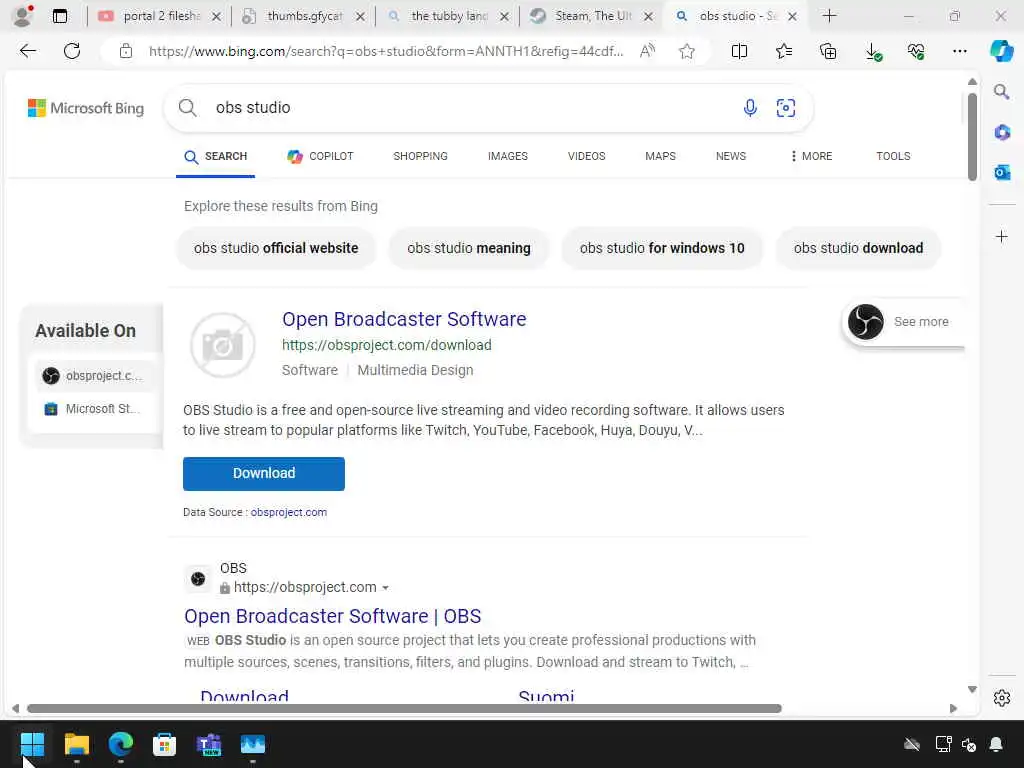
Task: Click the browser address bar URL
Action: tap(385, 51)
